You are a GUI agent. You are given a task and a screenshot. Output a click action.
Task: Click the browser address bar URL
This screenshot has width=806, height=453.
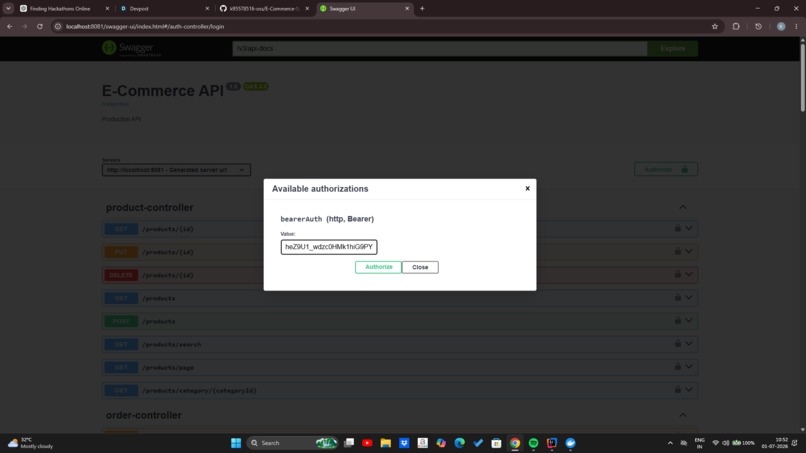click(x=145, y=26)
